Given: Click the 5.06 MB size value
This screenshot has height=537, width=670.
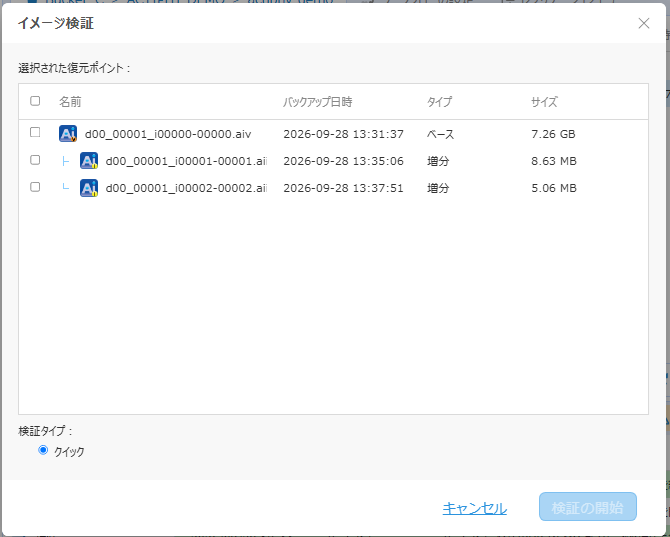Looking at the screenshot, I should pyautogui.click(x=554, y=188).
